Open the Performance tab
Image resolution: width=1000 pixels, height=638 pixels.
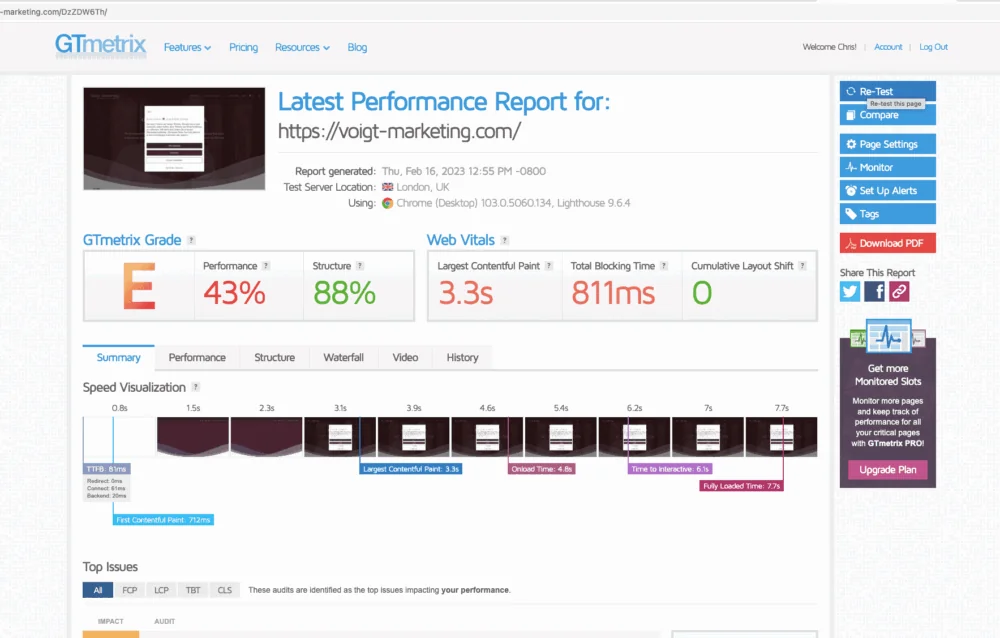(197, 357)
